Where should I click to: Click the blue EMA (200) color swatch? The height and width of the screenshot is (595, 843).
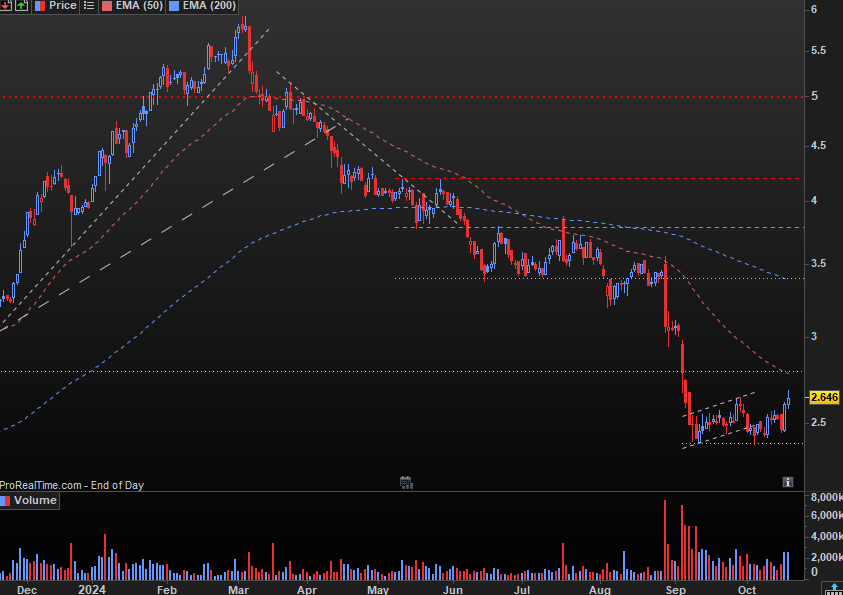174,6
